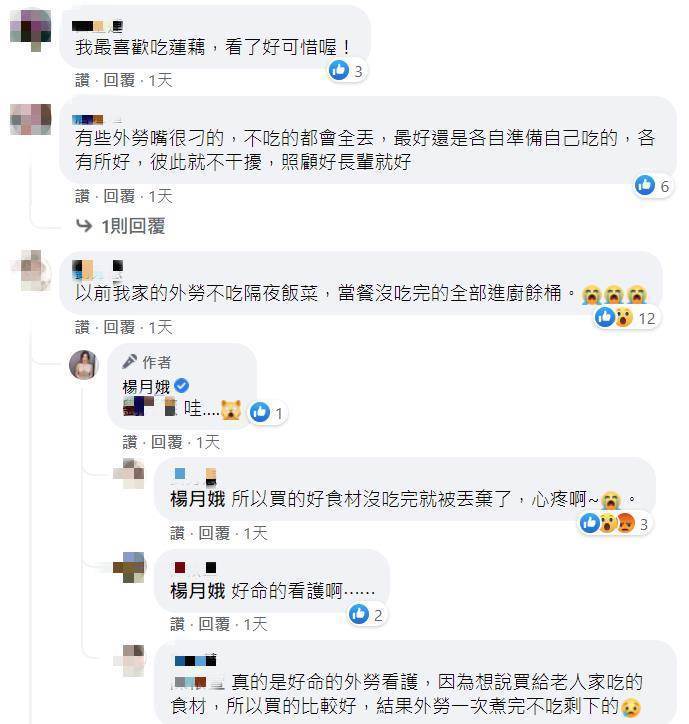This screenshot has height=724, width=689.
Task: View the 12 reactions on the overnight food comment
Action: [626, 318]
